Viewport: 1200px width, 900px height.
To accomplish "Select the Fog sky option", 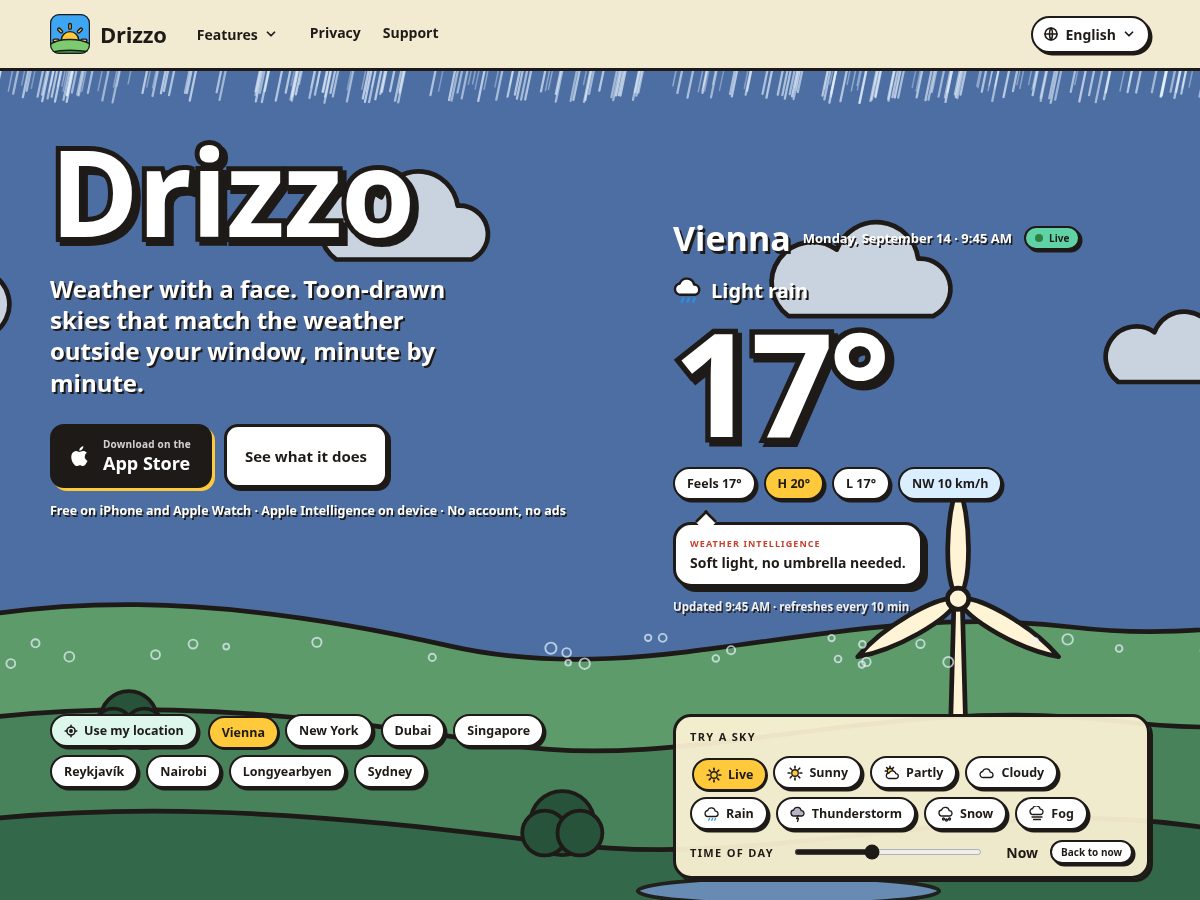I will 1051,813.
